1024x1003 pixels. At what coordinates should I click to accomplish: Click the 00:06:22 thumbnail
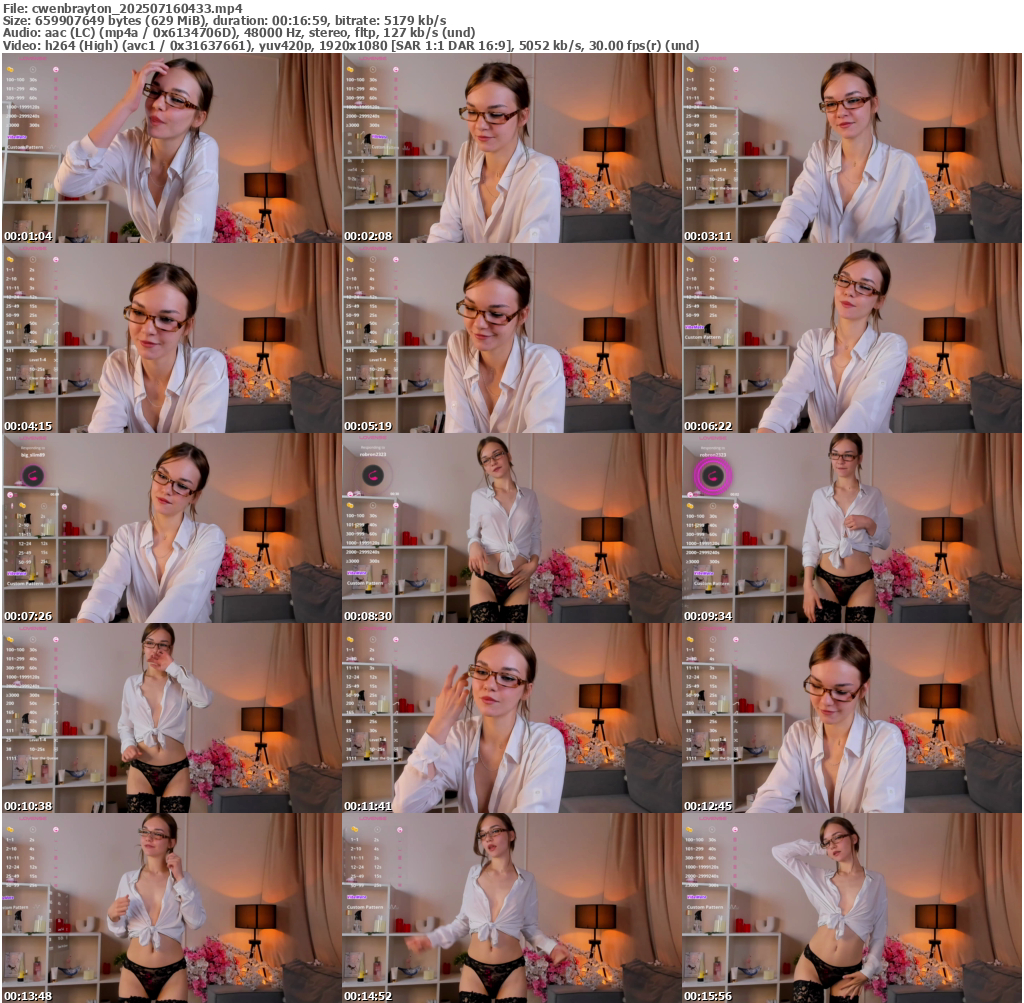coord(851,338)
